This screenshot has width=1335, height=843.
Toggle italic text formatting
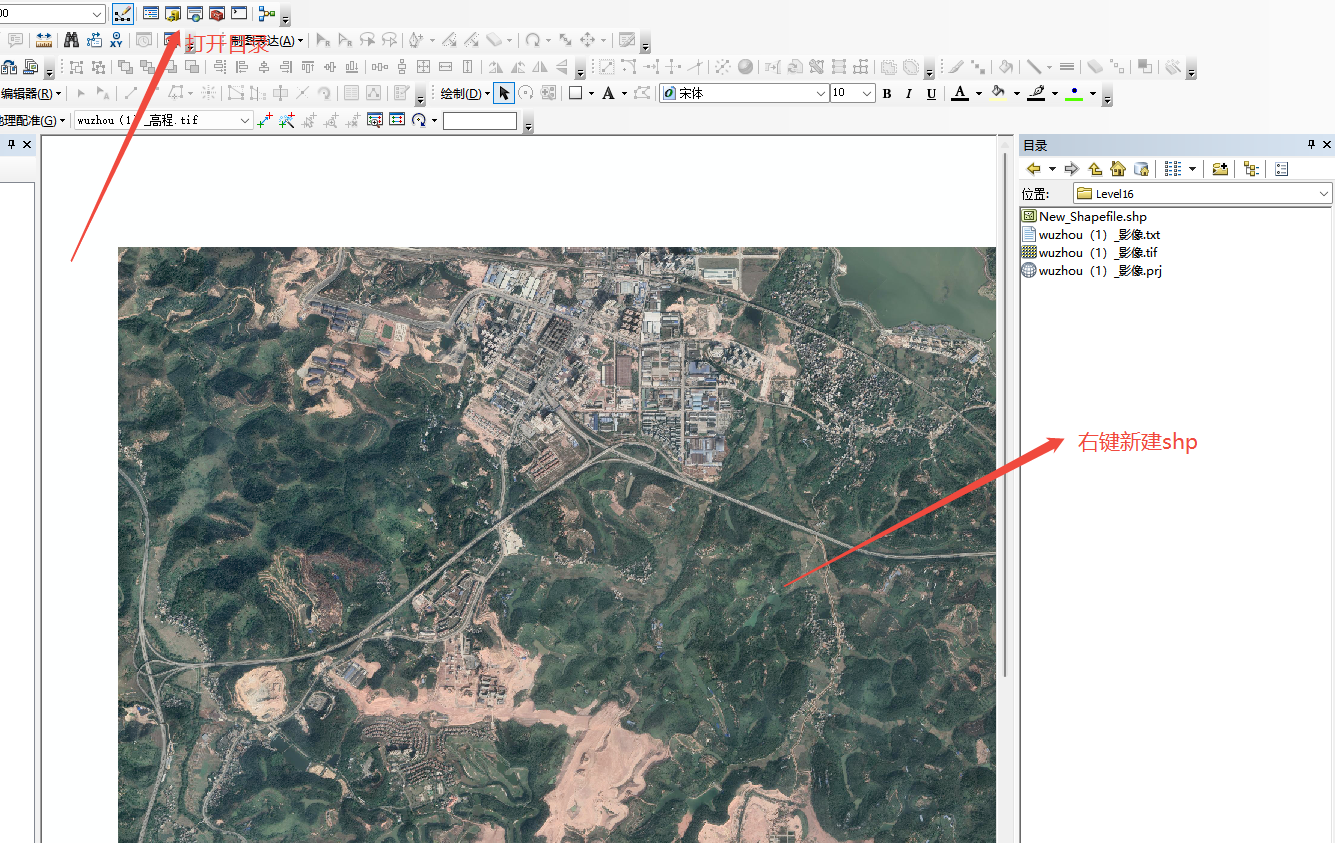[x=908, y=93]
